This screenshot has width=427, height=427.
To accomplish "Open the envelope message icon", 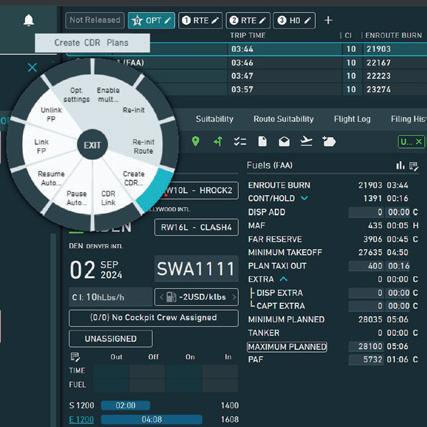I will pos(284,142).
